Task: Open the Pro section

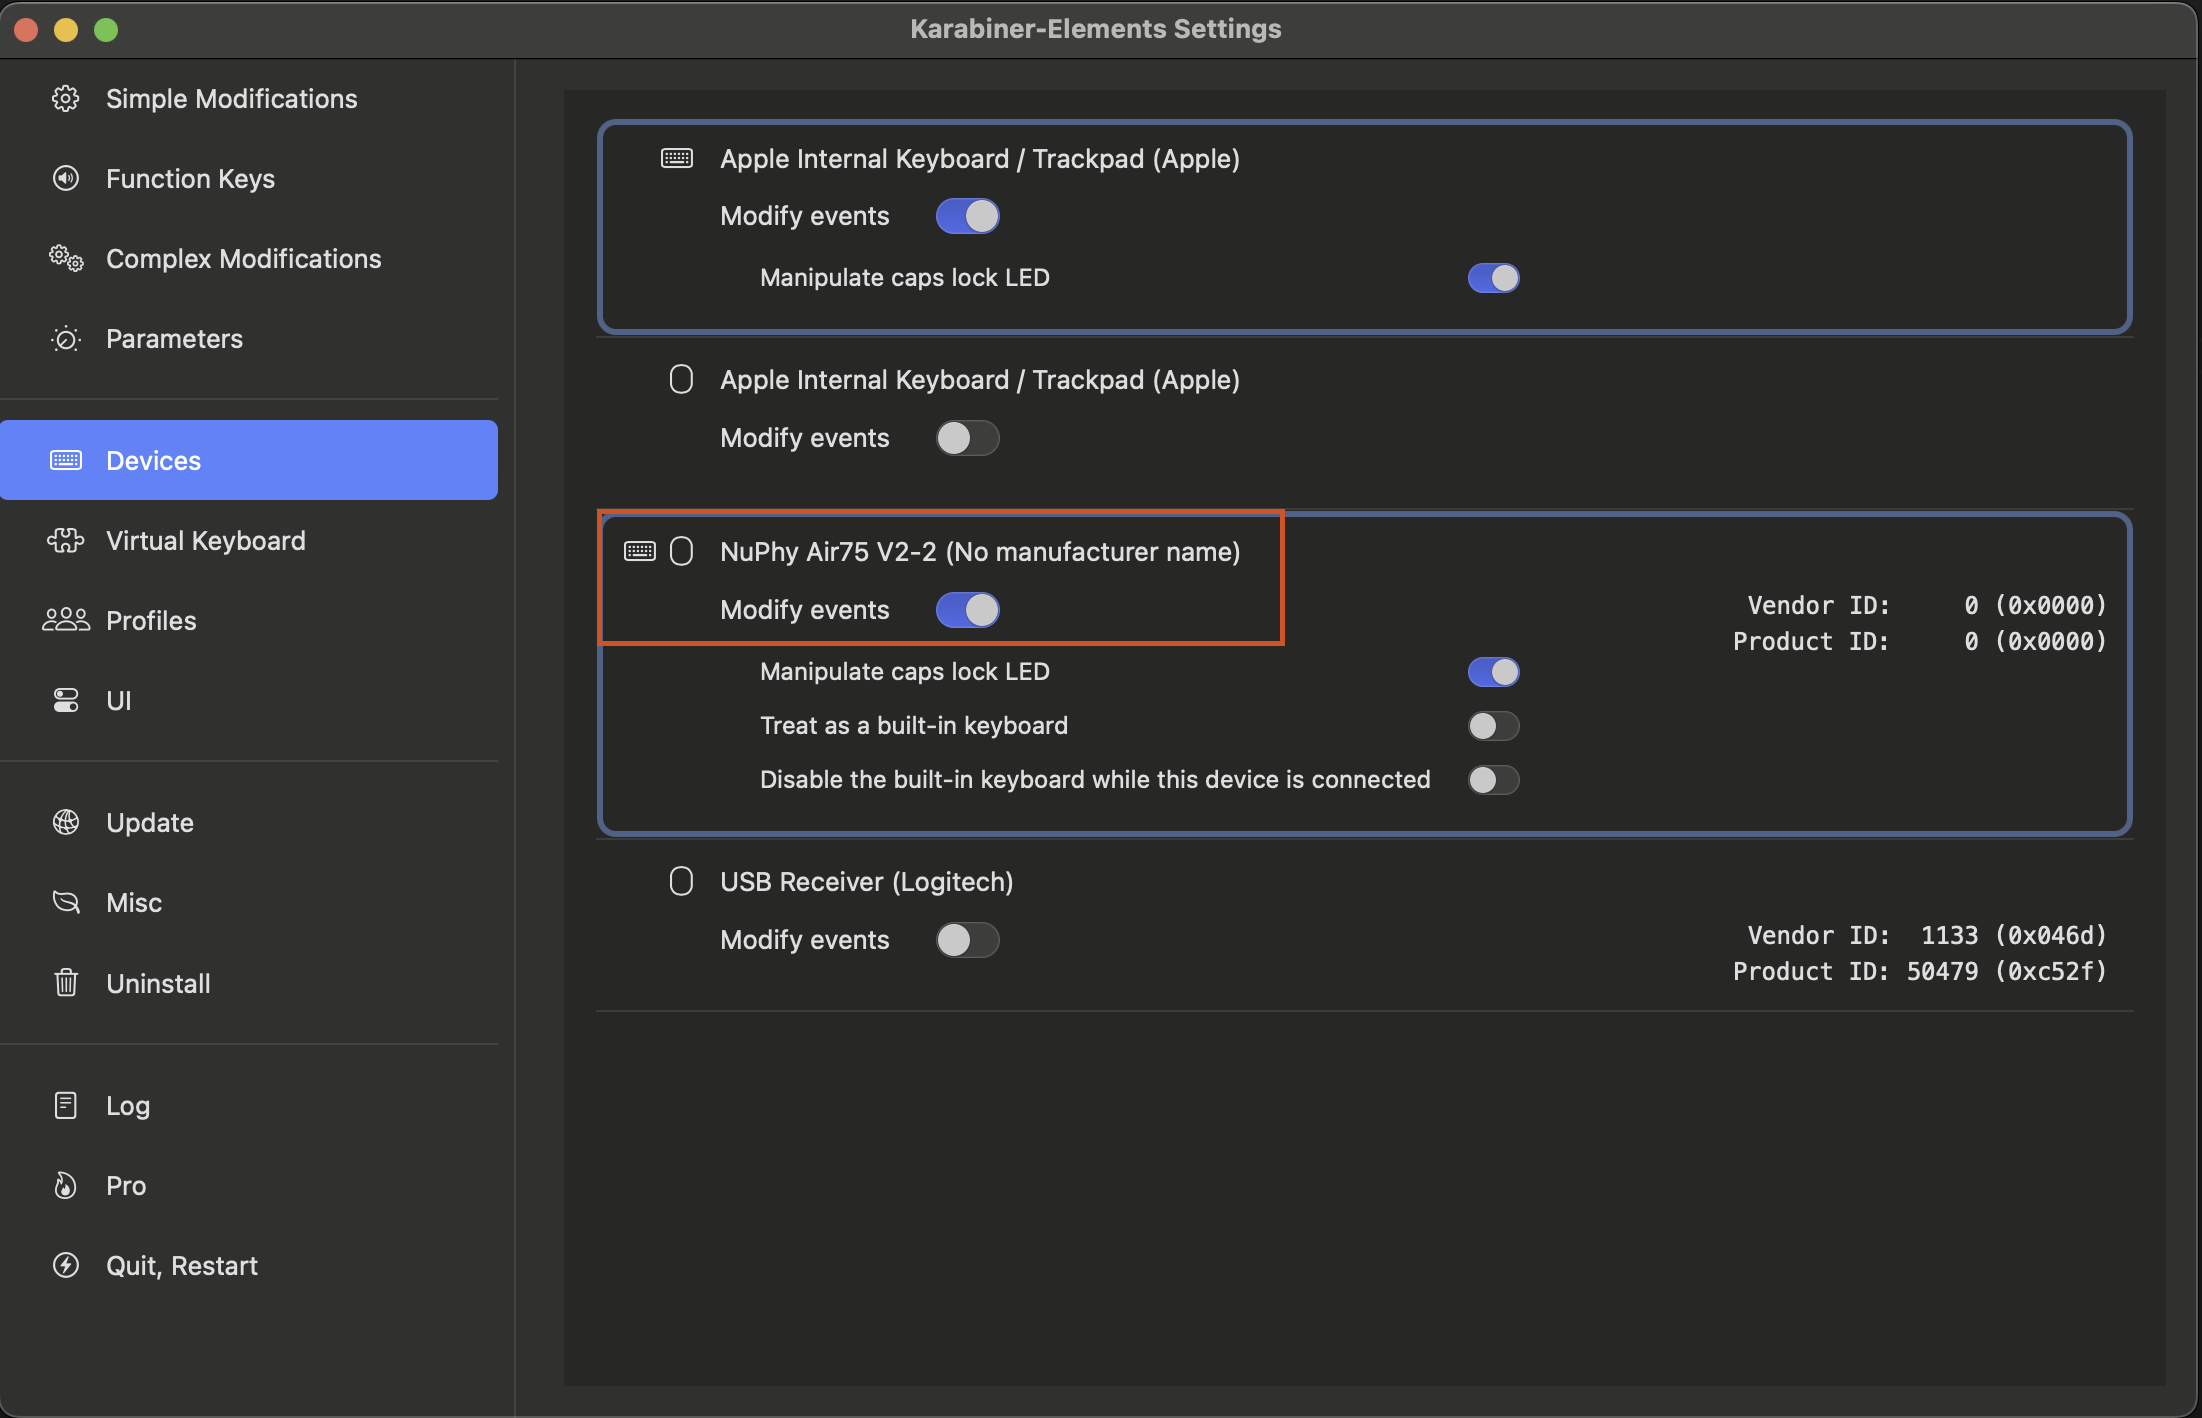Action: click(249, 1185)
